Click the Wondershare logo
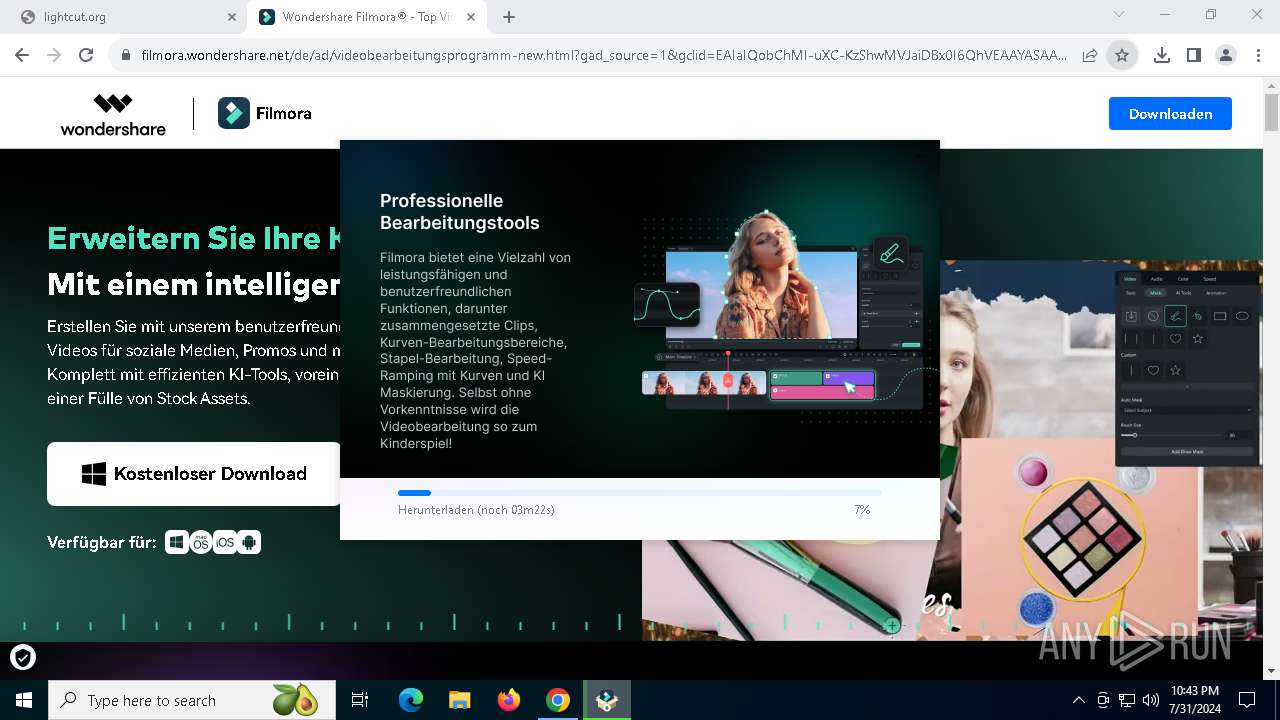The height and width of the screenshot is (720, 1280). pos(113,114)
